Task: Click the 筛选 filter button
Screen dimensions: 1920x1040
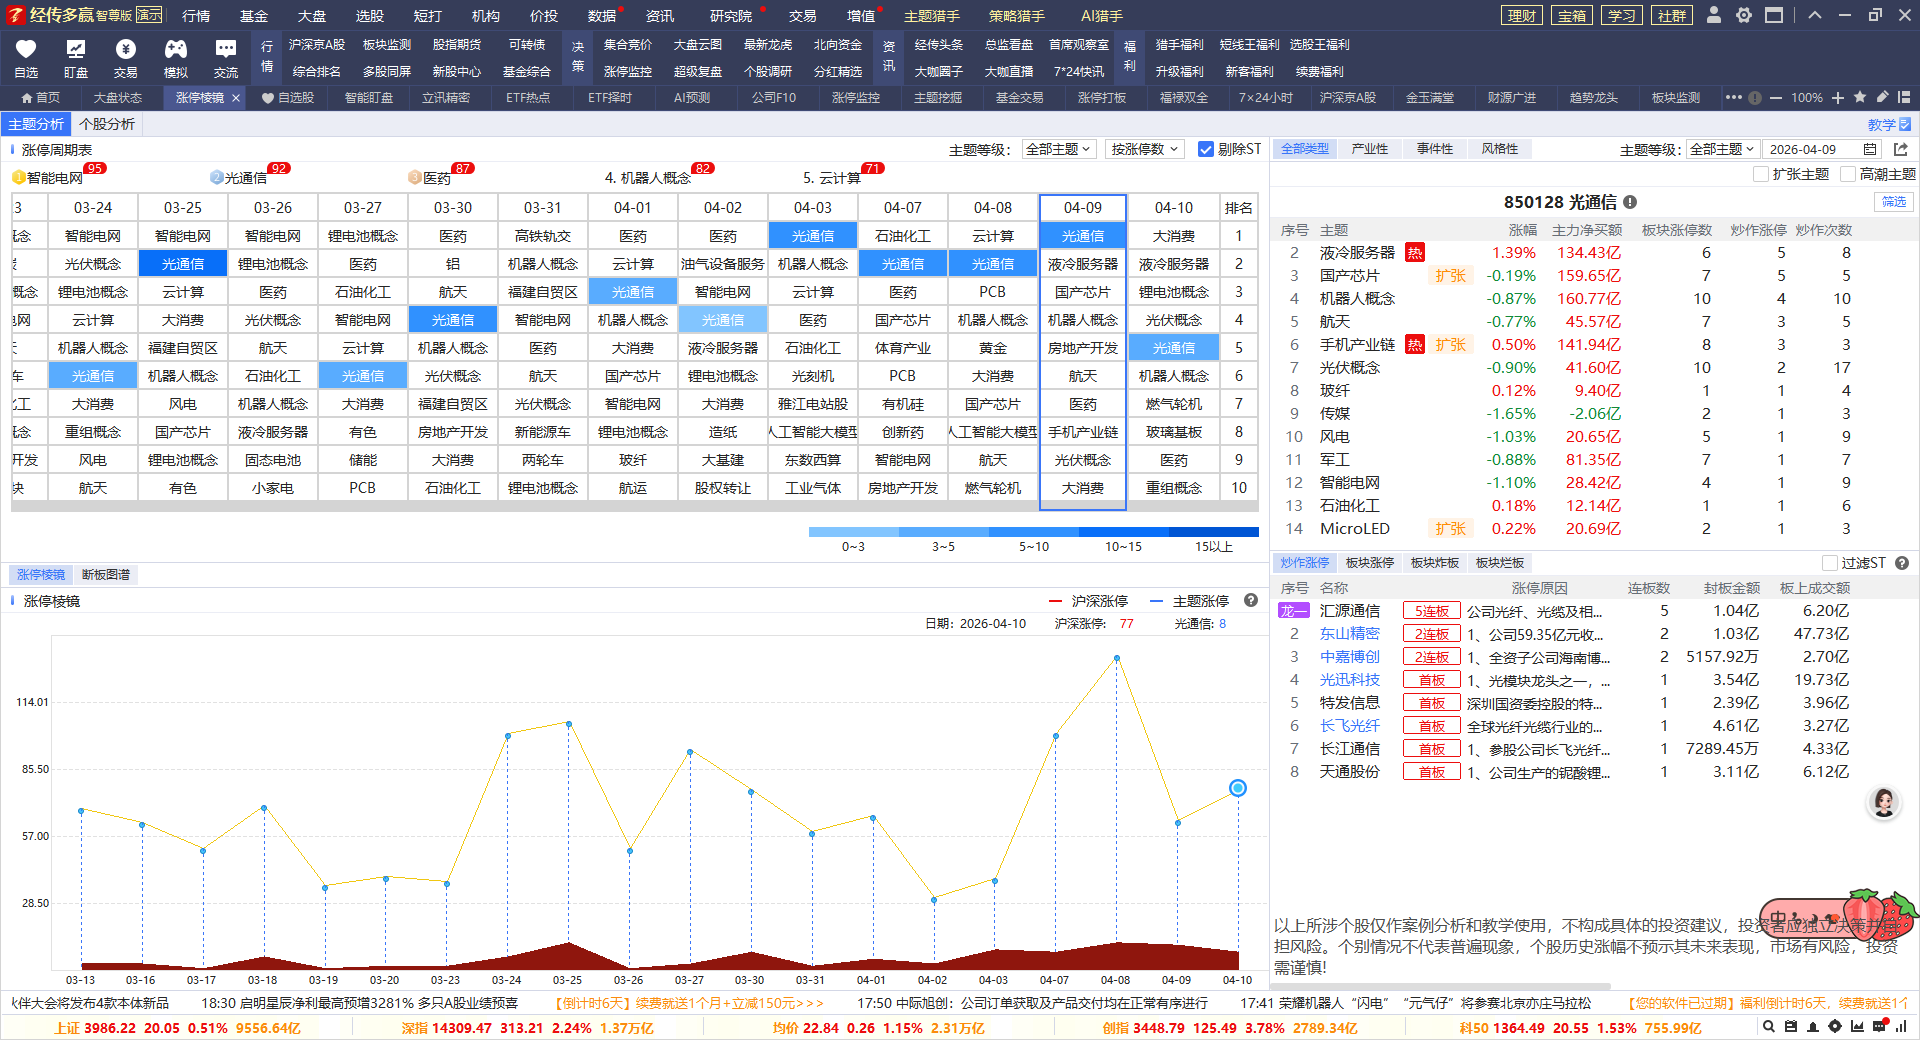Action: (x=1894, y=202)
